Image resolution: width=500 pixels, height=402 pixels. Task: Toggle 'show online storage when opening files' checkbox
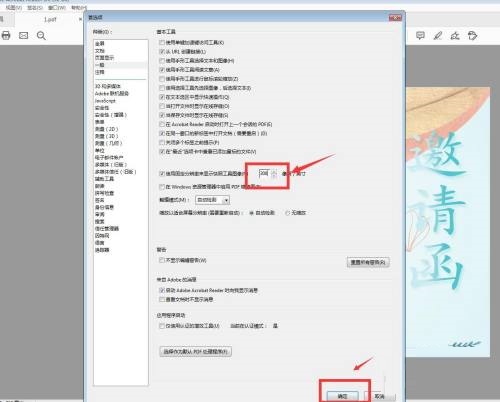tap(162, 106)
